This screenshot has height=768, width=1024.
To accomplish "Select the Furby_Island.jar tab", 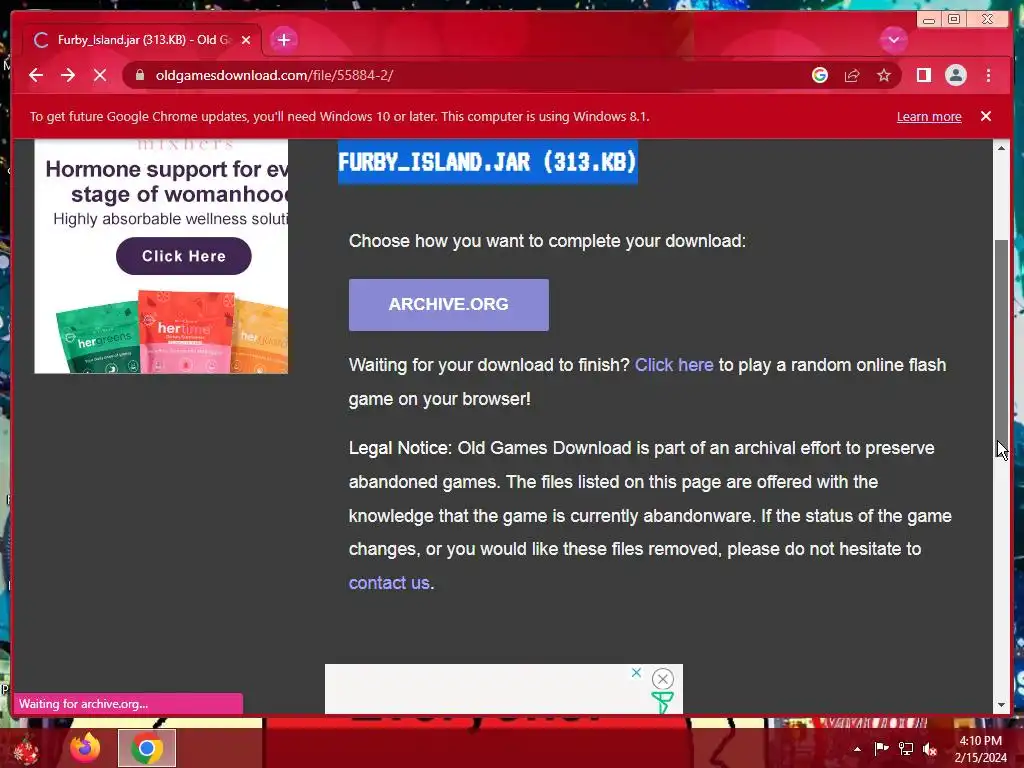I will [x=142, y=40].
